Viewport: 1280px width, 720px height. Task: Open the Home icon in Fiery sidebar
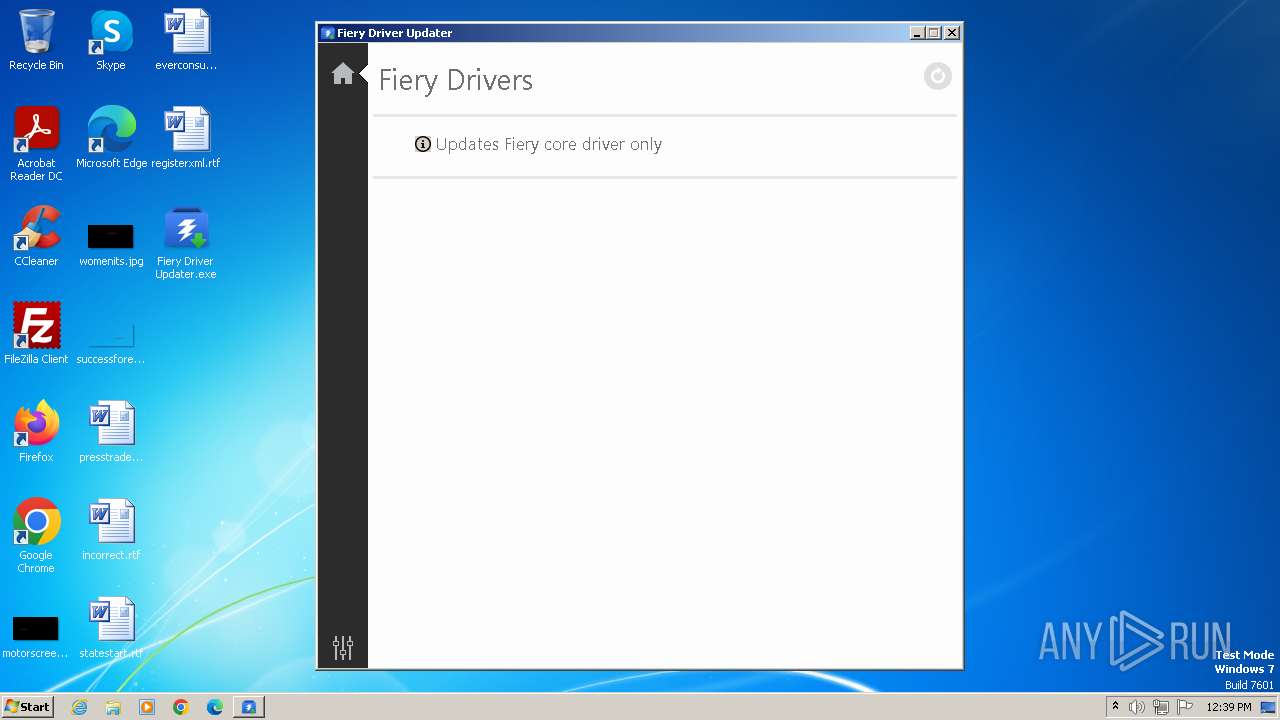[343, 74]
